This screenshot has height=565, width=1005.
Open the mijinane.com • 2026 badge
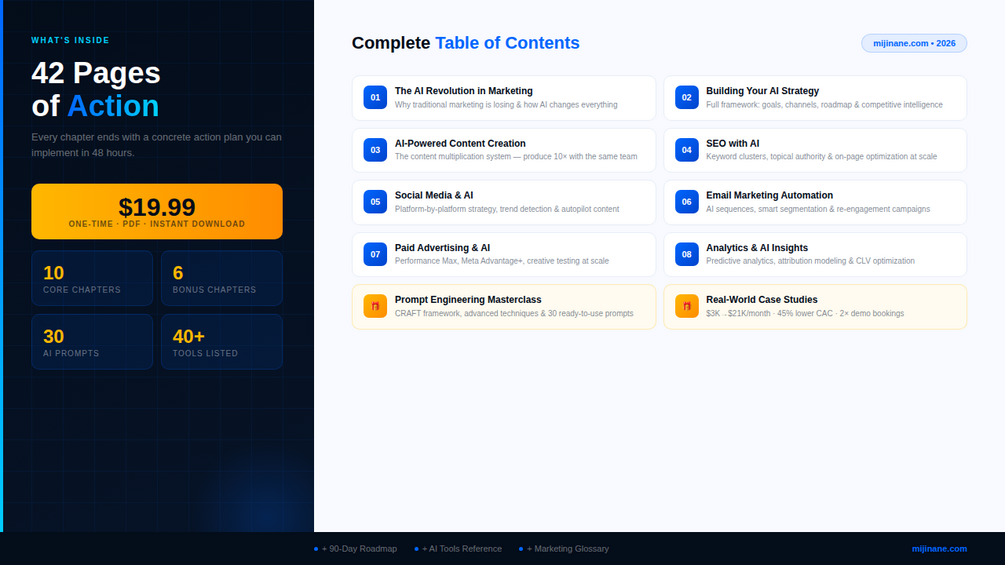coord(914,43)
